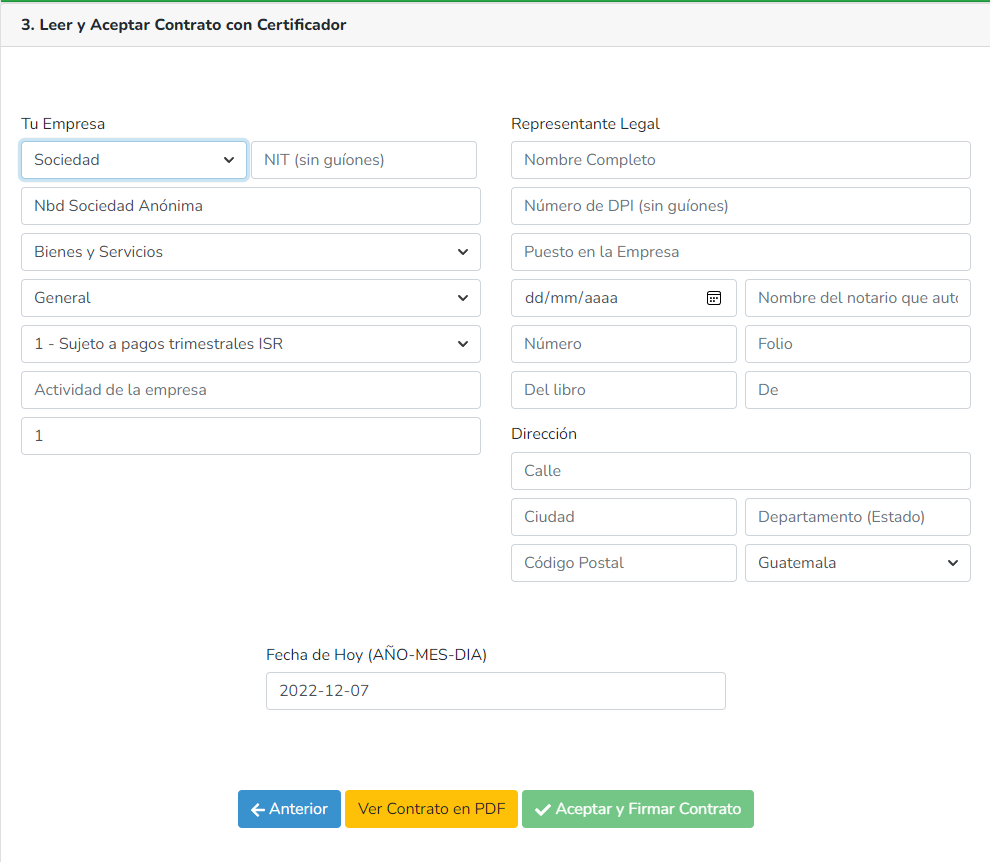Click the Nombre del notario field
This screenshot has height=862, width=990.
coord(857,298)
